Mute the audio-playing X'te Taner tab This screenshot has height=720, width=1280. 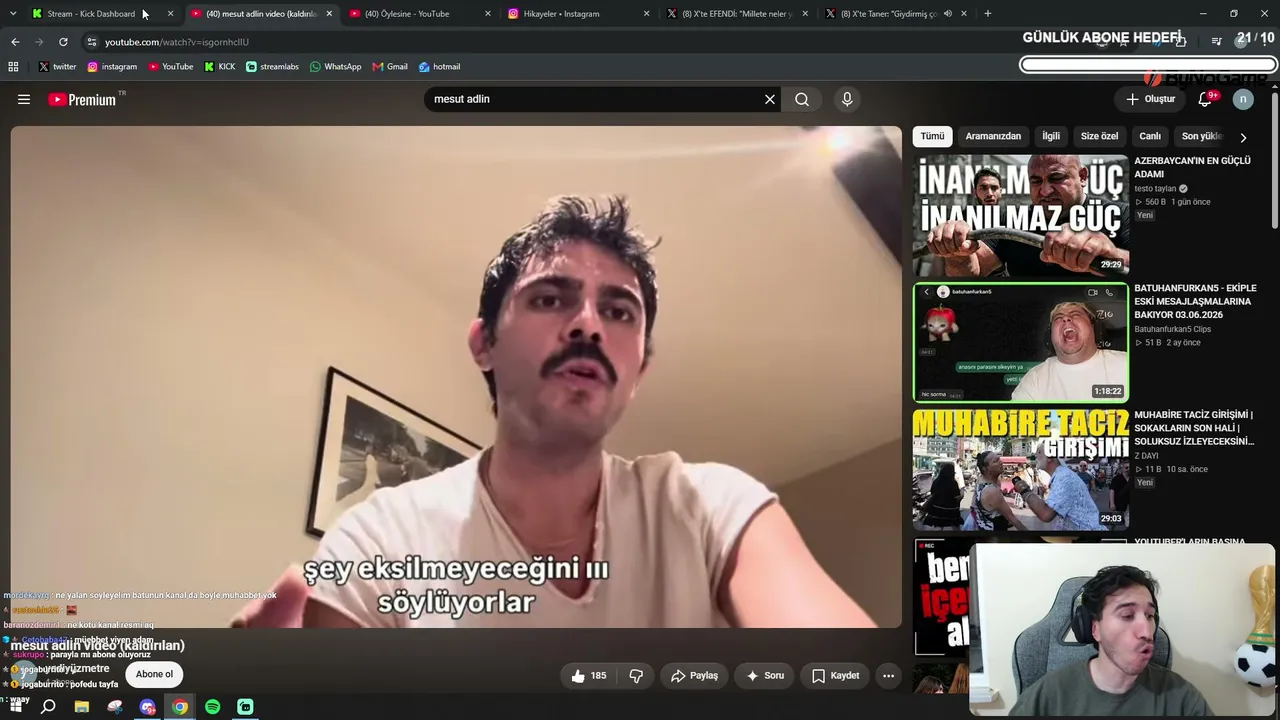point(947,14)
